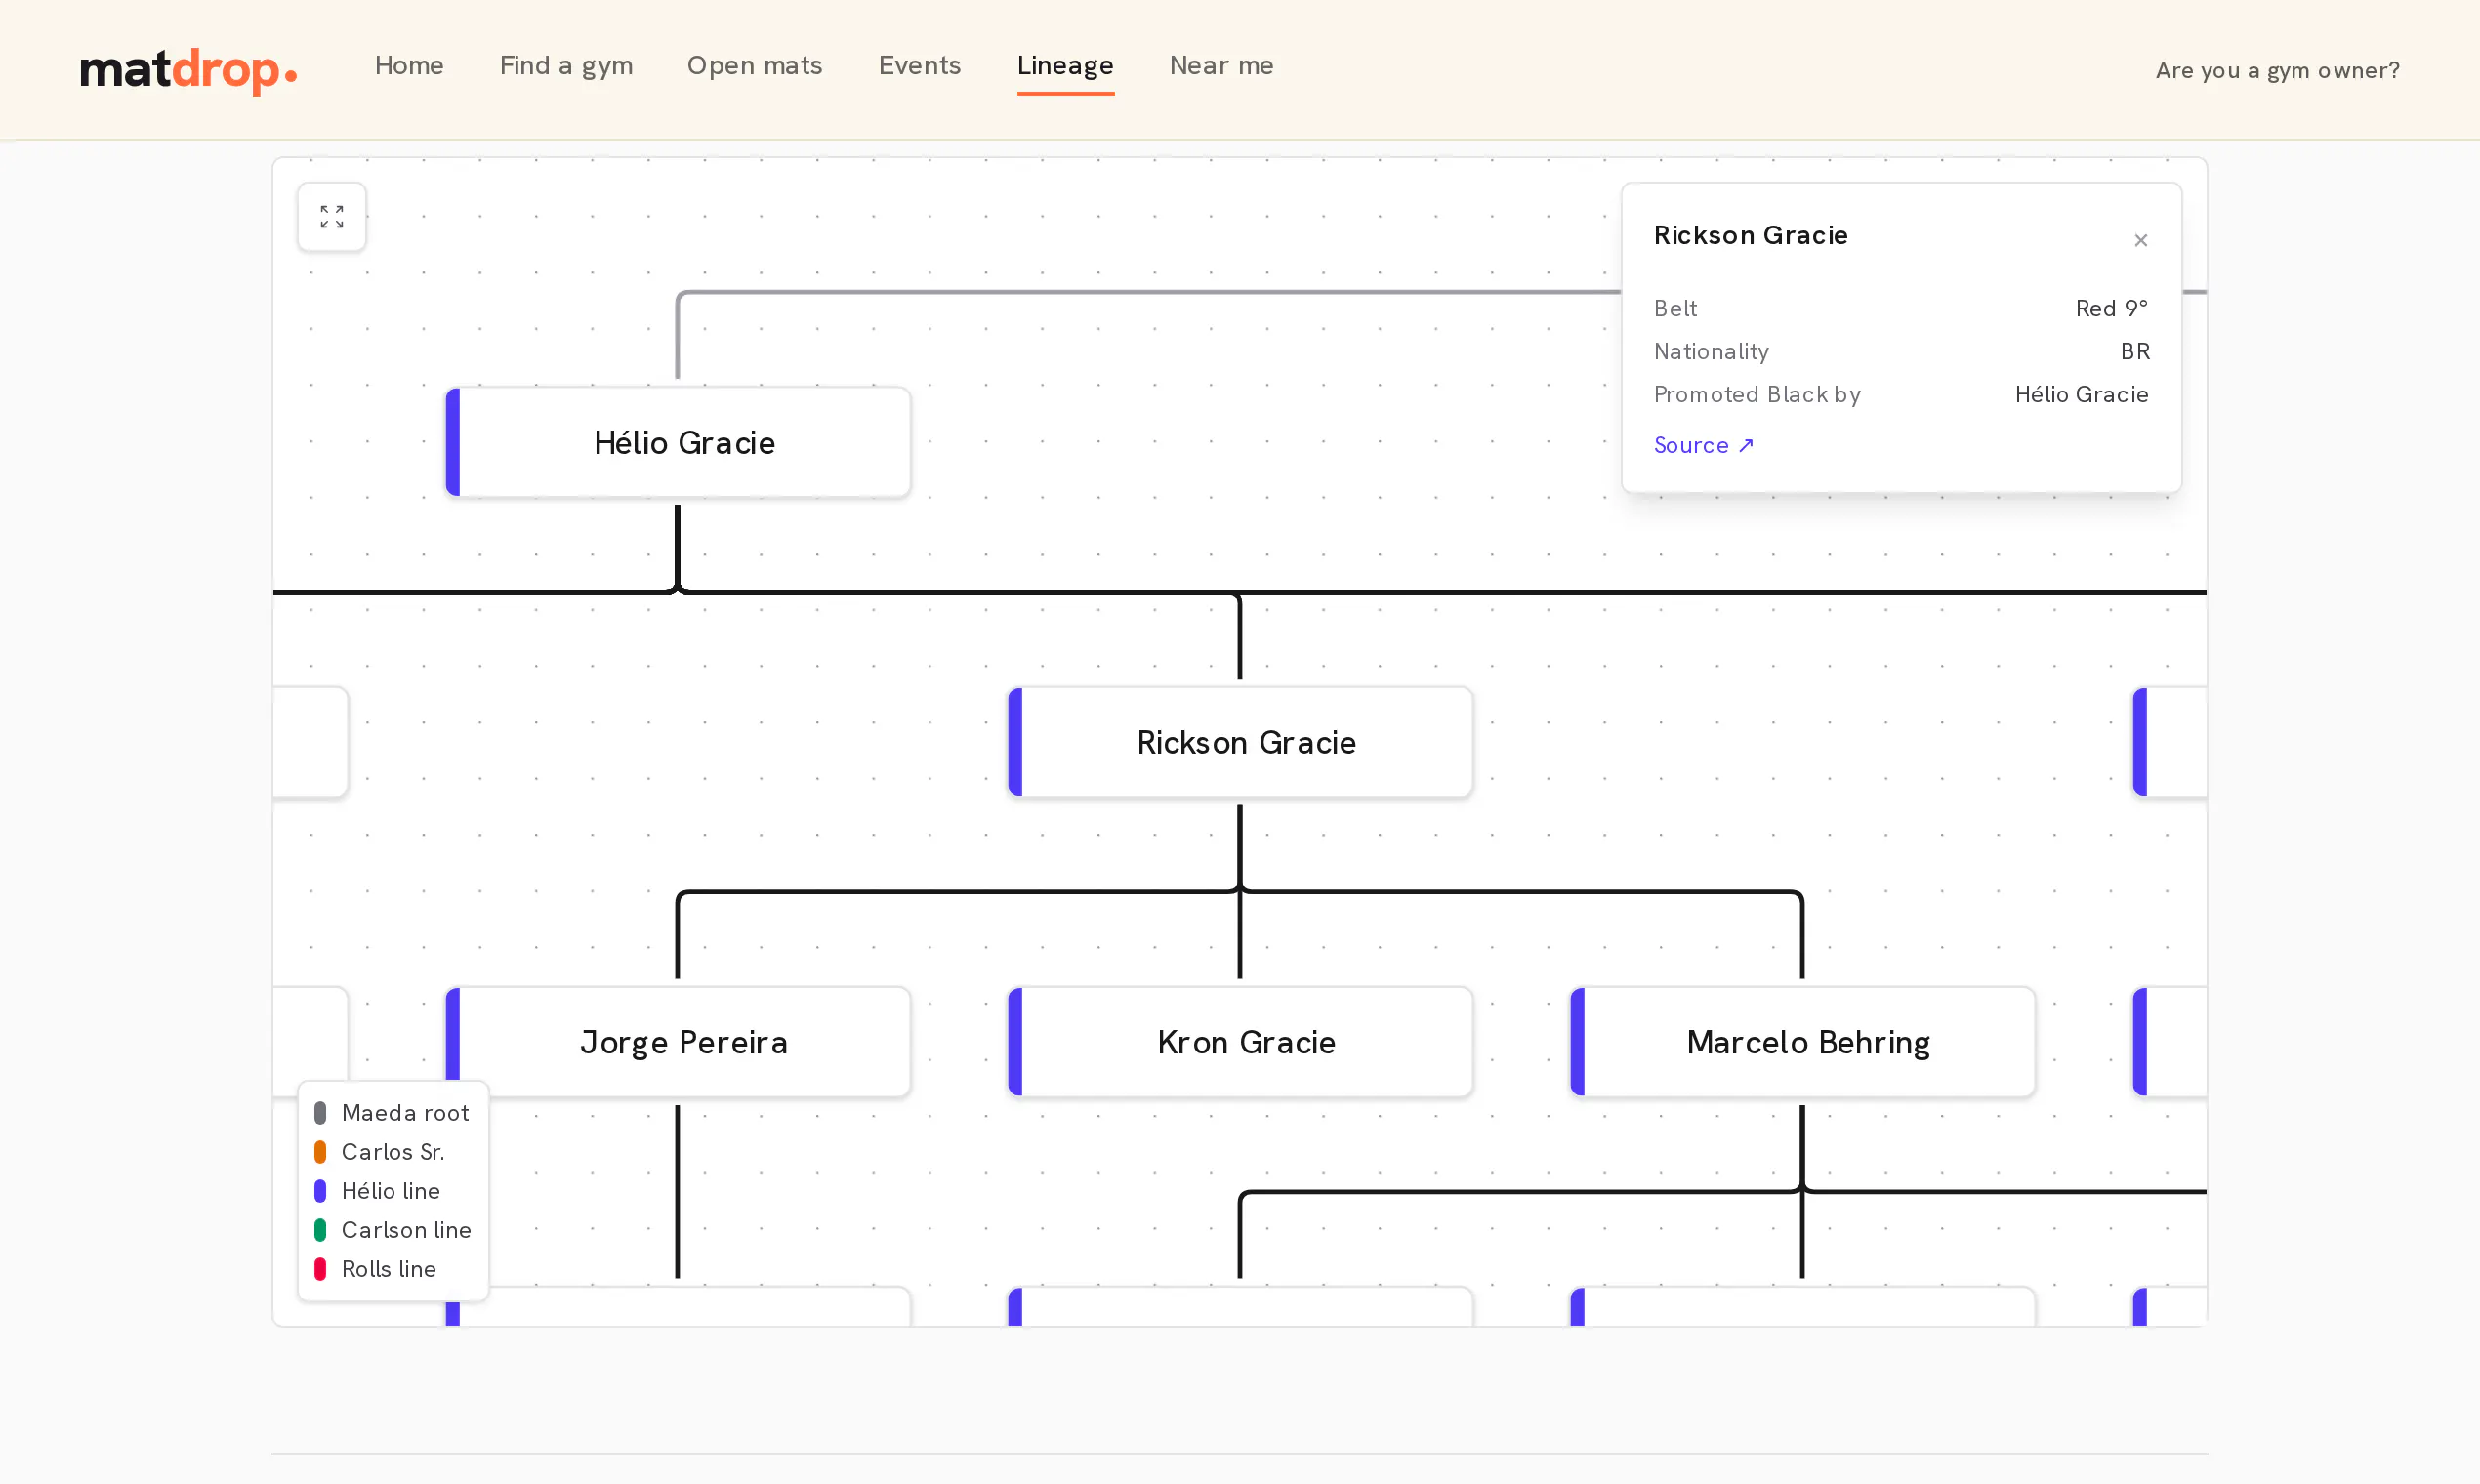
Task: Open the Events section
Action: (920, 66)
